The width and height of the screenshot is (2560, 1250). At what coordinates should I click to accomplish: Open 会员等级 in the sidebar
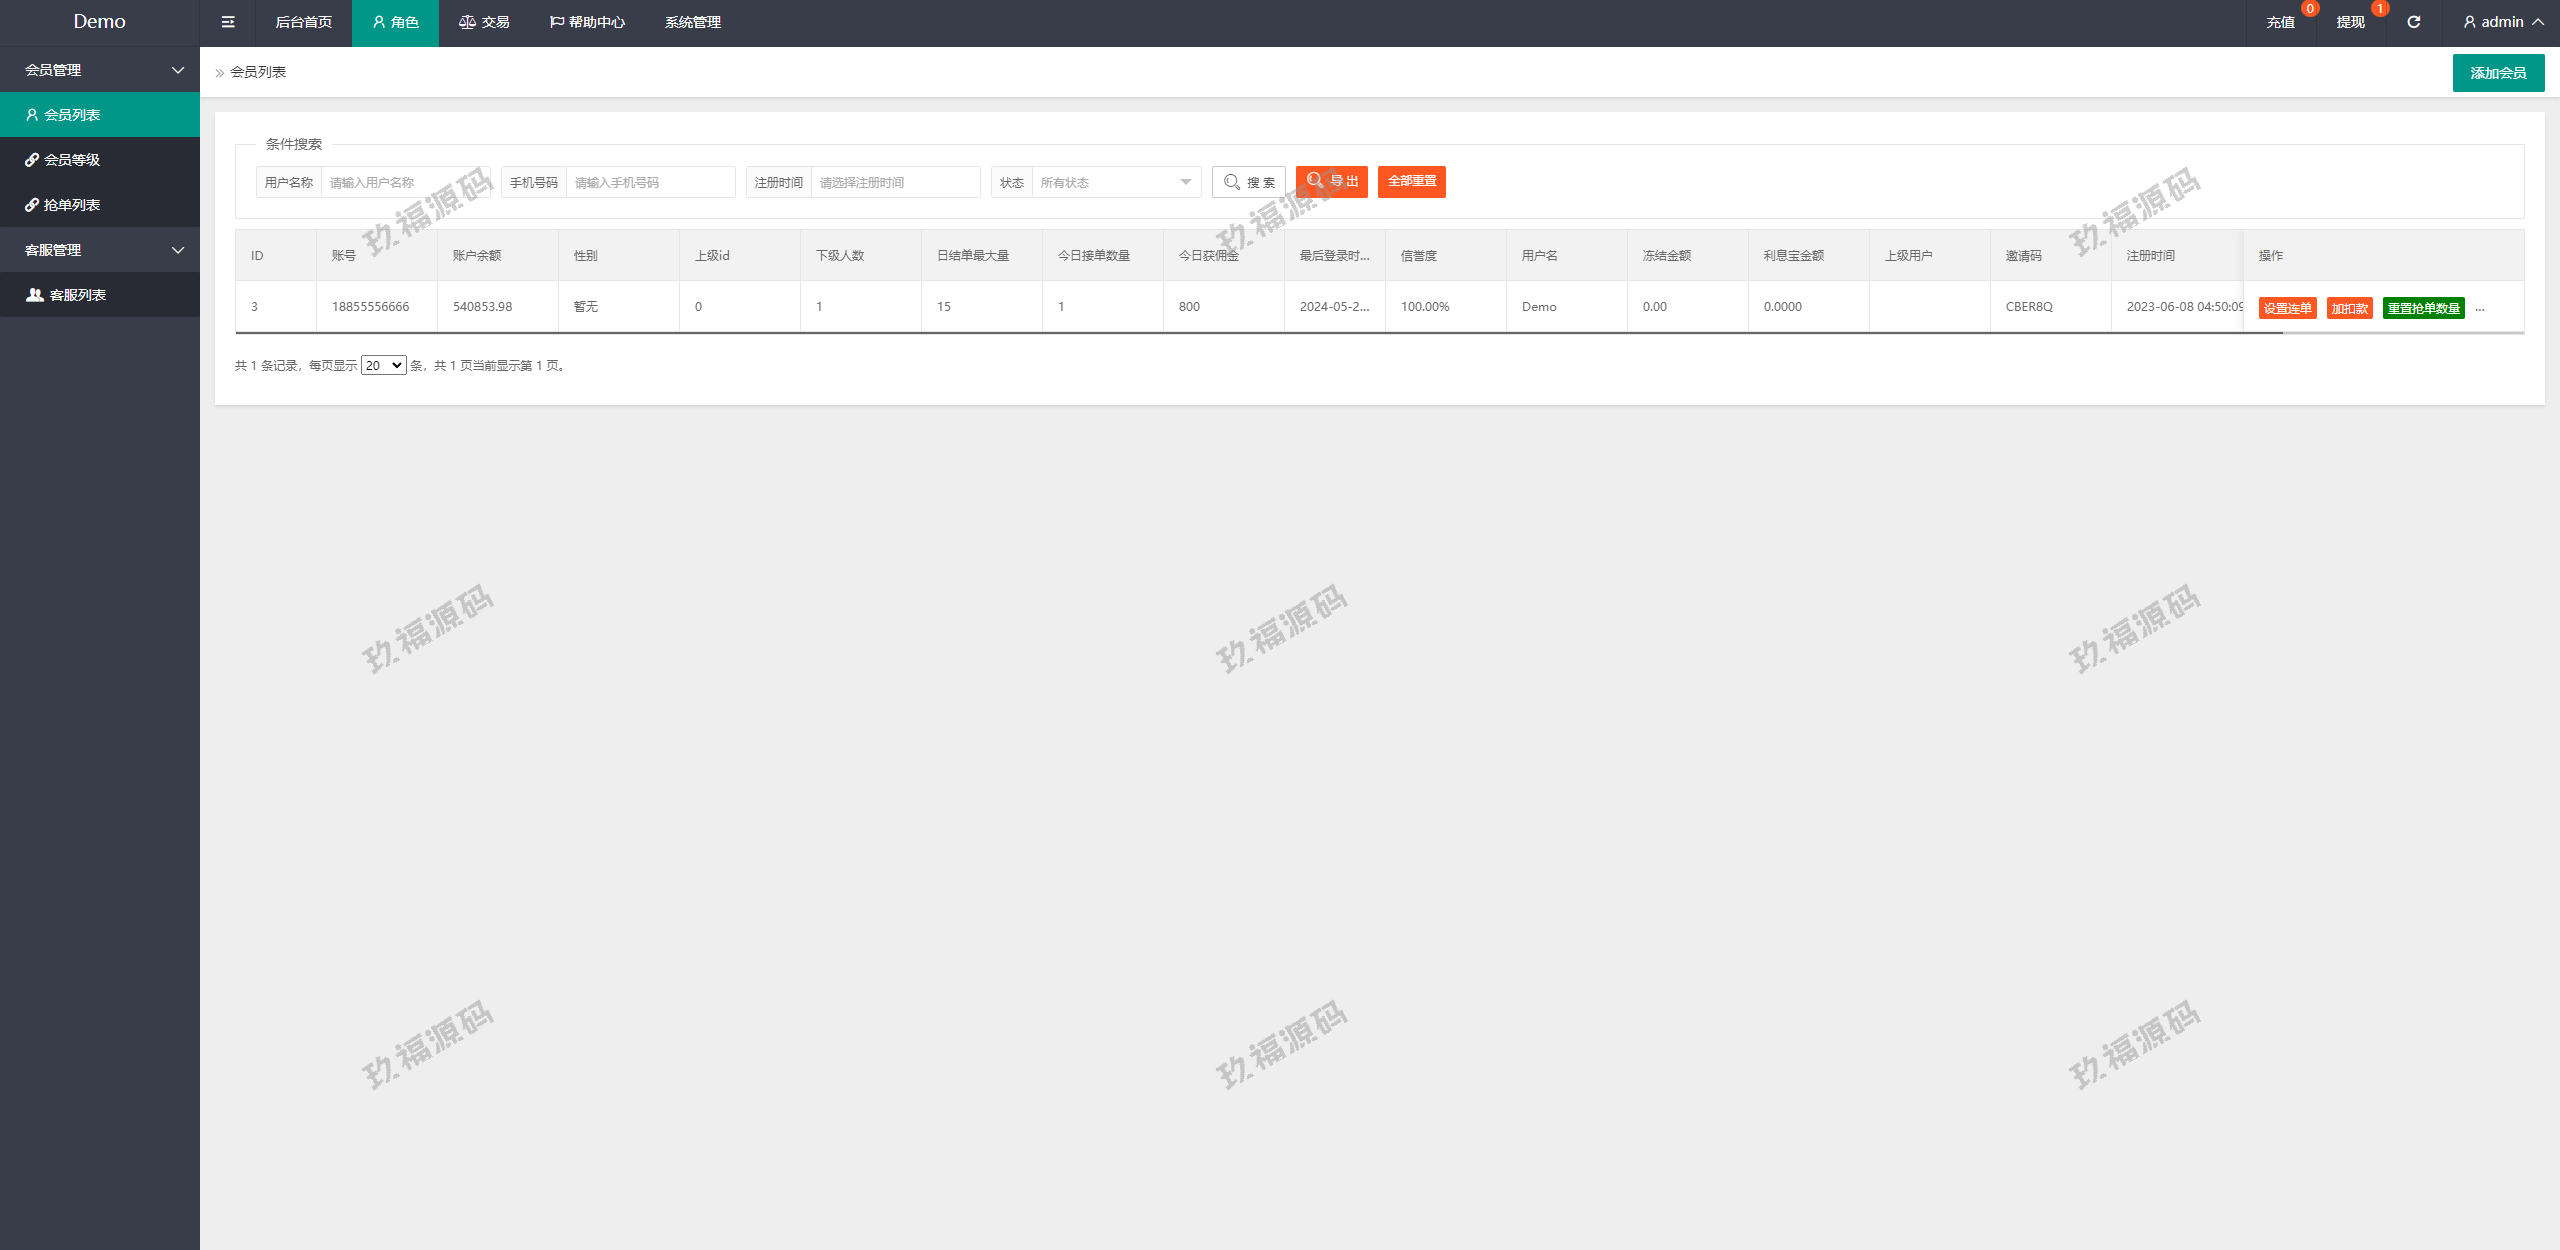tap(72, 160)
